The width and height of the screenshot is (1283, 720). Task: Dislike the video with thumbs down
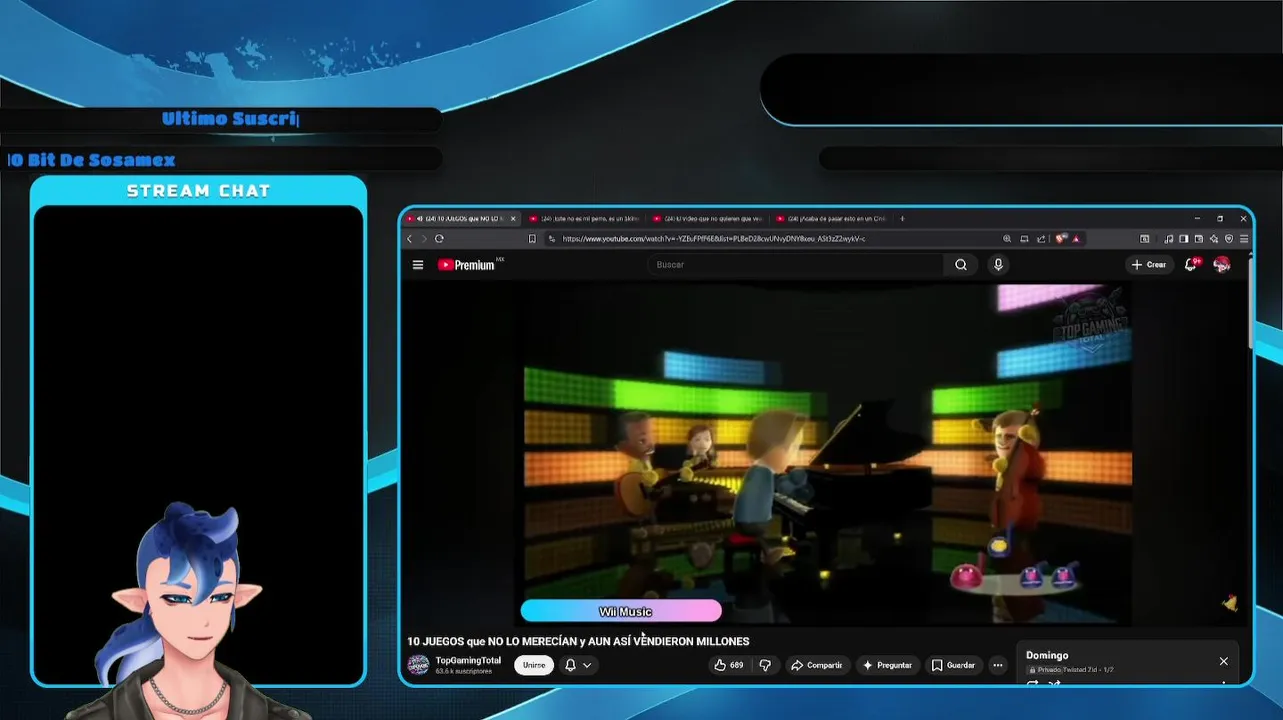coord(765,665)
